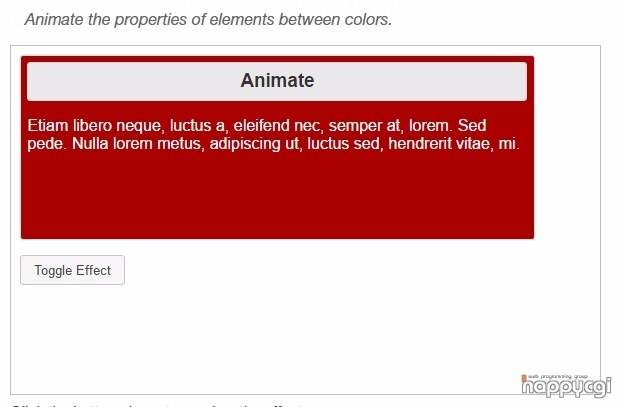Viewport: 622px width, 407px height.
Task: Click the word 'Sed' ending first line
Action: point(472,126)
